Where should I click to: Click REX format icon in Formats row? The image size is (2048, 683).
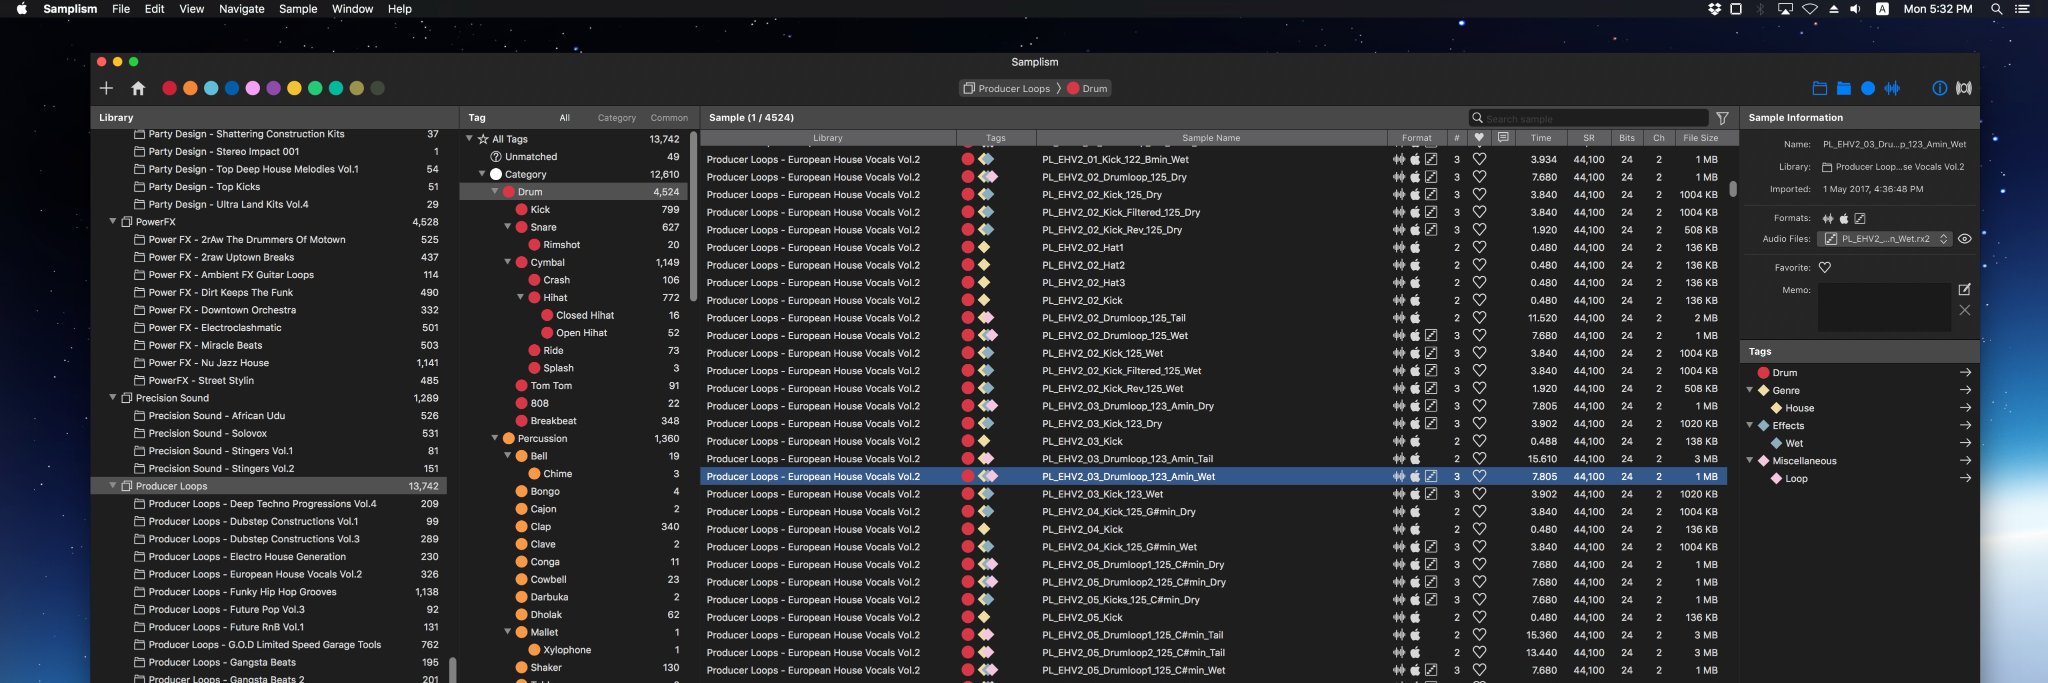[1859, 218]
